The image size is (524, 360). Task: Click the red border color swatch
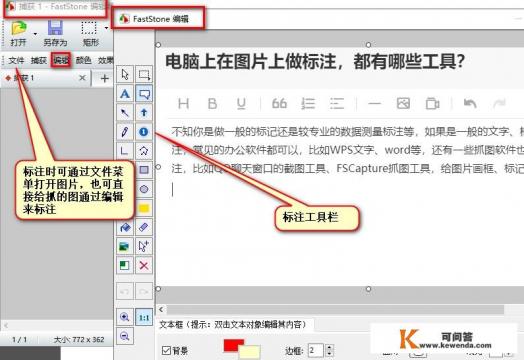(x=233, y=345)
